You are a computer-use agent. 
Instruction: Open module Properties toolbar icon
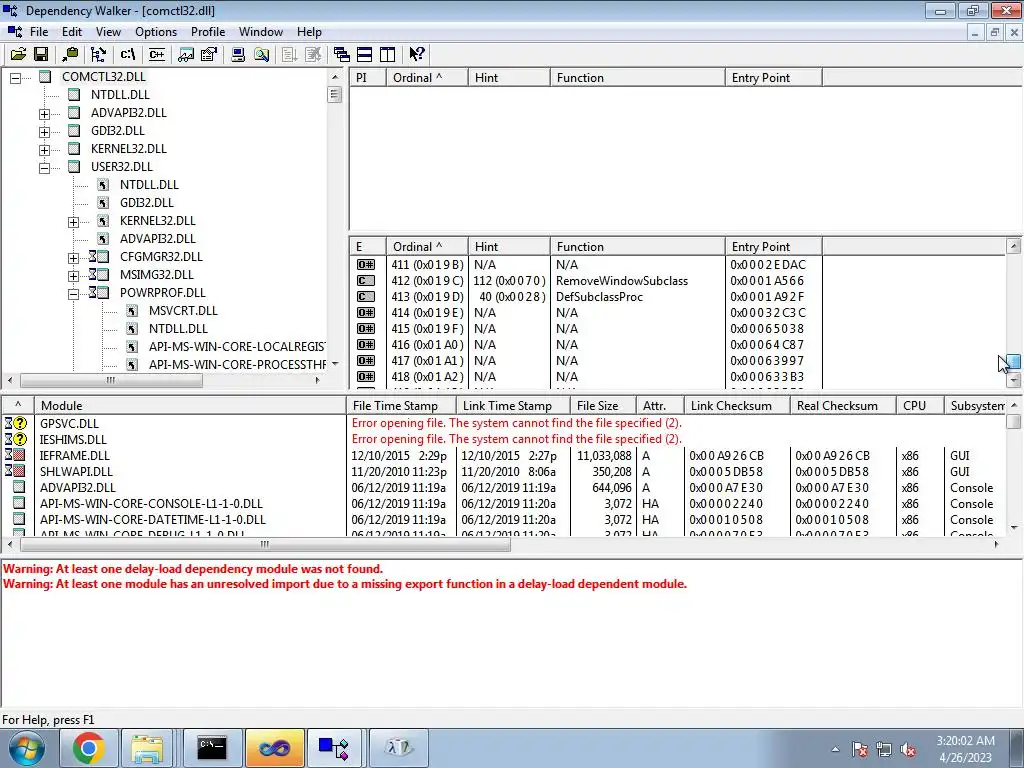pyautogui.click(x=209, y=54)
